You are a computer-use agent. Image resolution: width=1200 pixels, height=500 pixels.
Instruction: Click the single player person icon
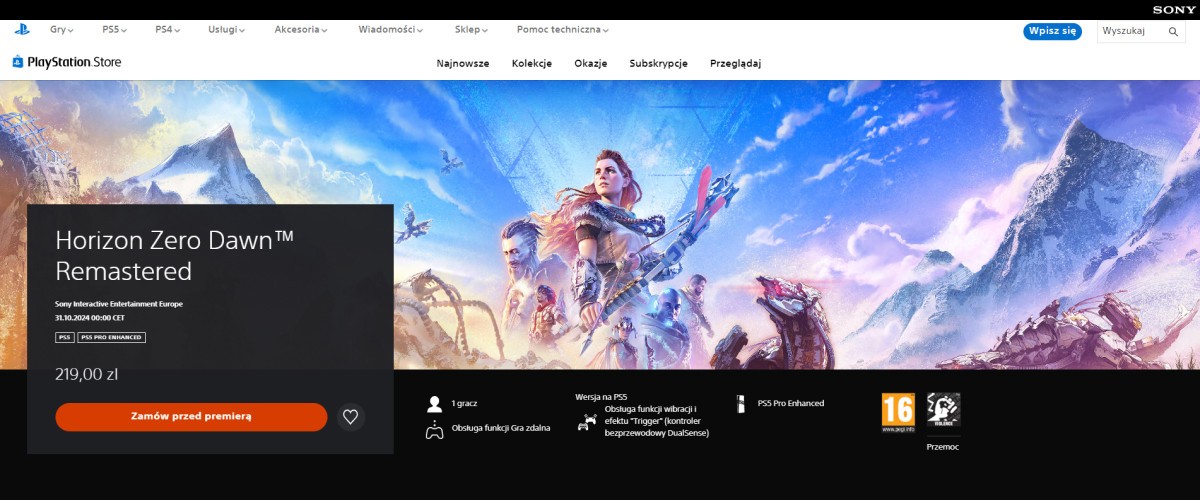click(x=434, y=404)
